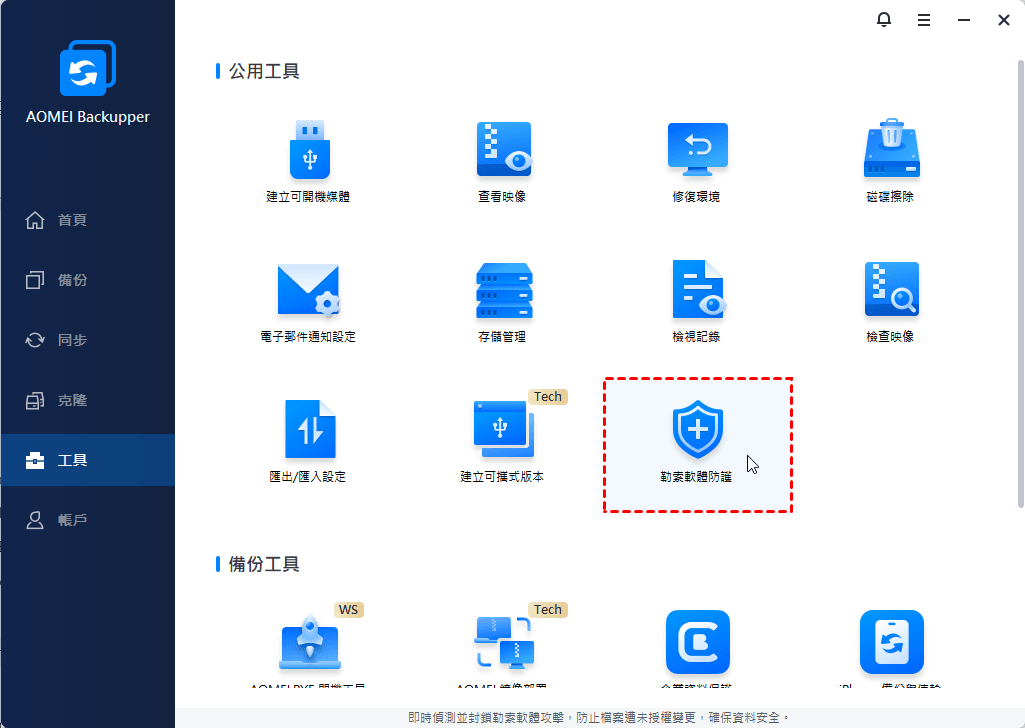The width and height of the screenshot is (1025, 728).
Task: Switch to the 克隆 sidebar section
Action: pyautogui.click(x=88, y=400)
